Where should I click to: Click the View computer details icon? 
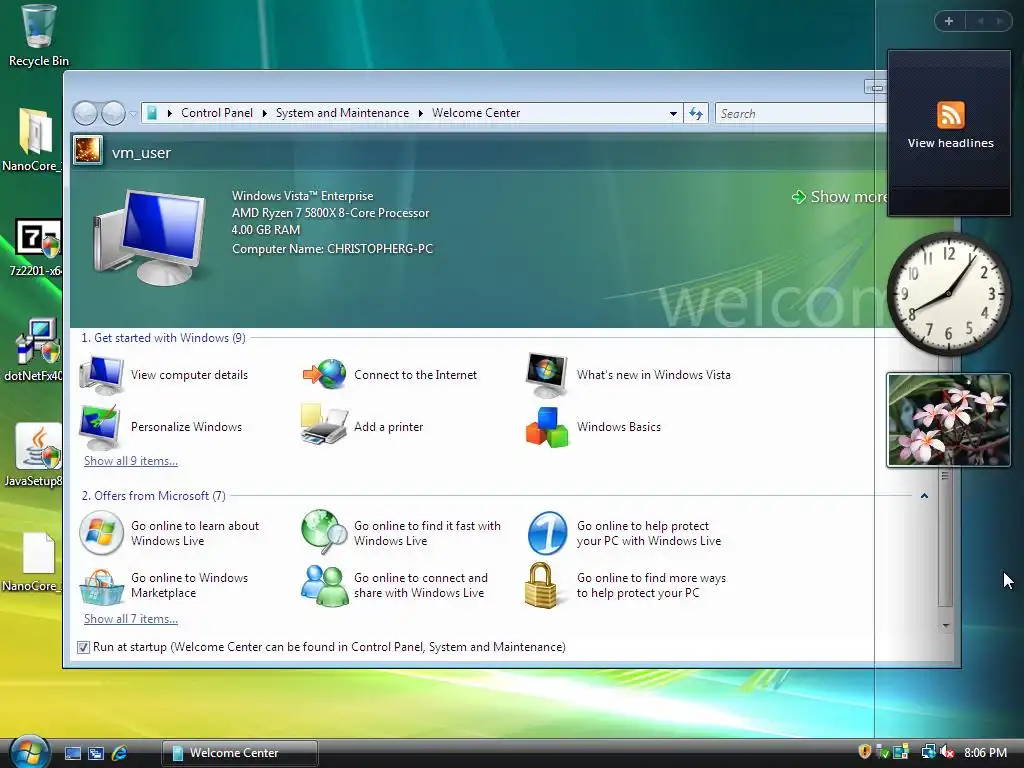(x=101, y=375)
